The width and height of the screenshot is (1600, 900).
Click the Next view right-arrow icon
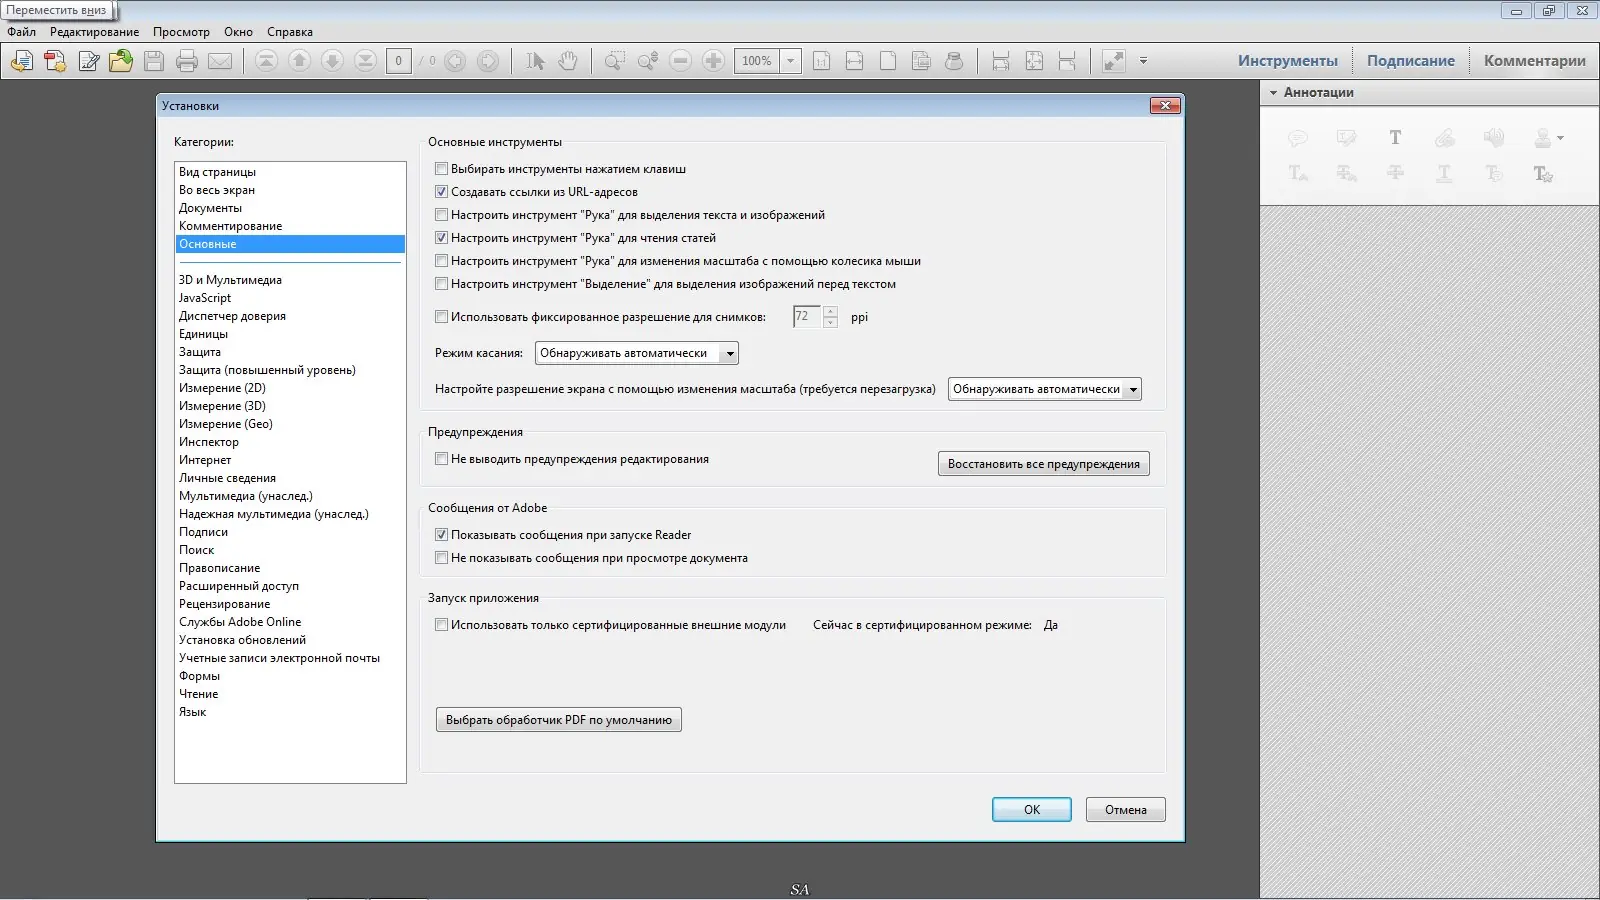tap(488, 61)
